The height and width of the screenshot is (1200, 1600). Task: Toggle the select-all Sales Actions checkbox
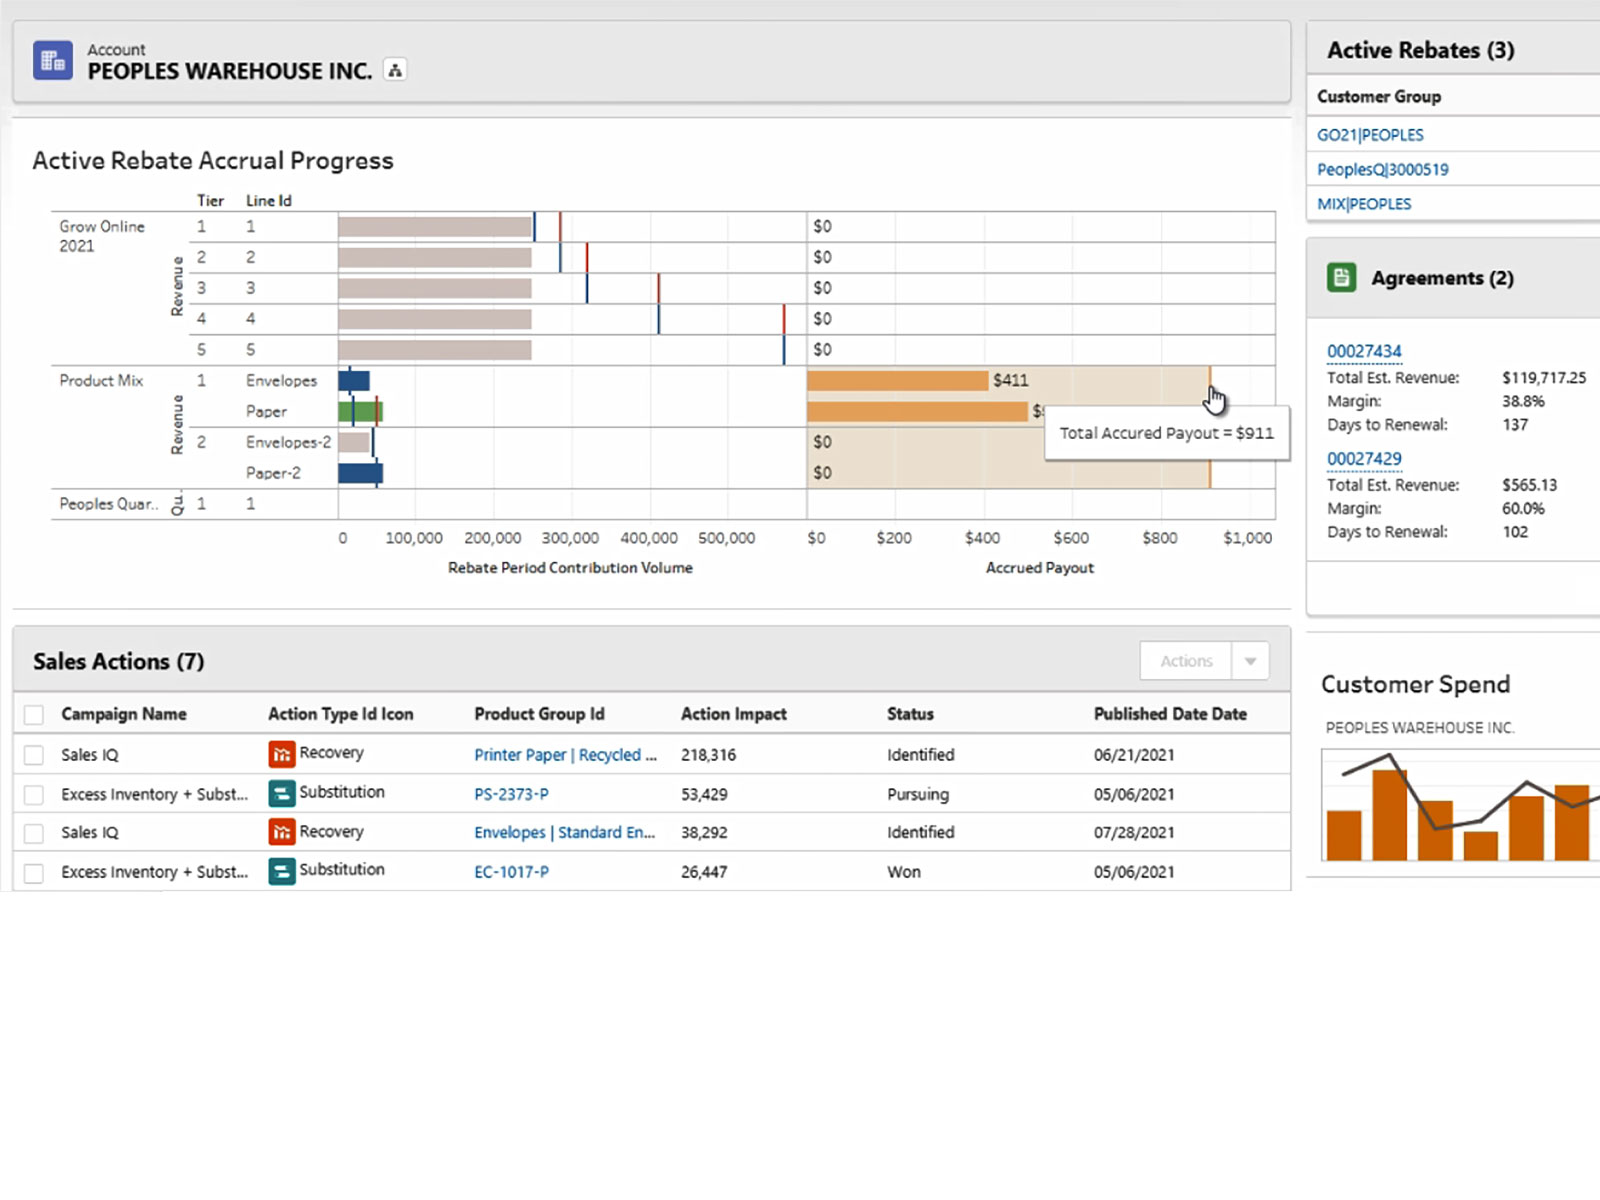coord(34,714)
